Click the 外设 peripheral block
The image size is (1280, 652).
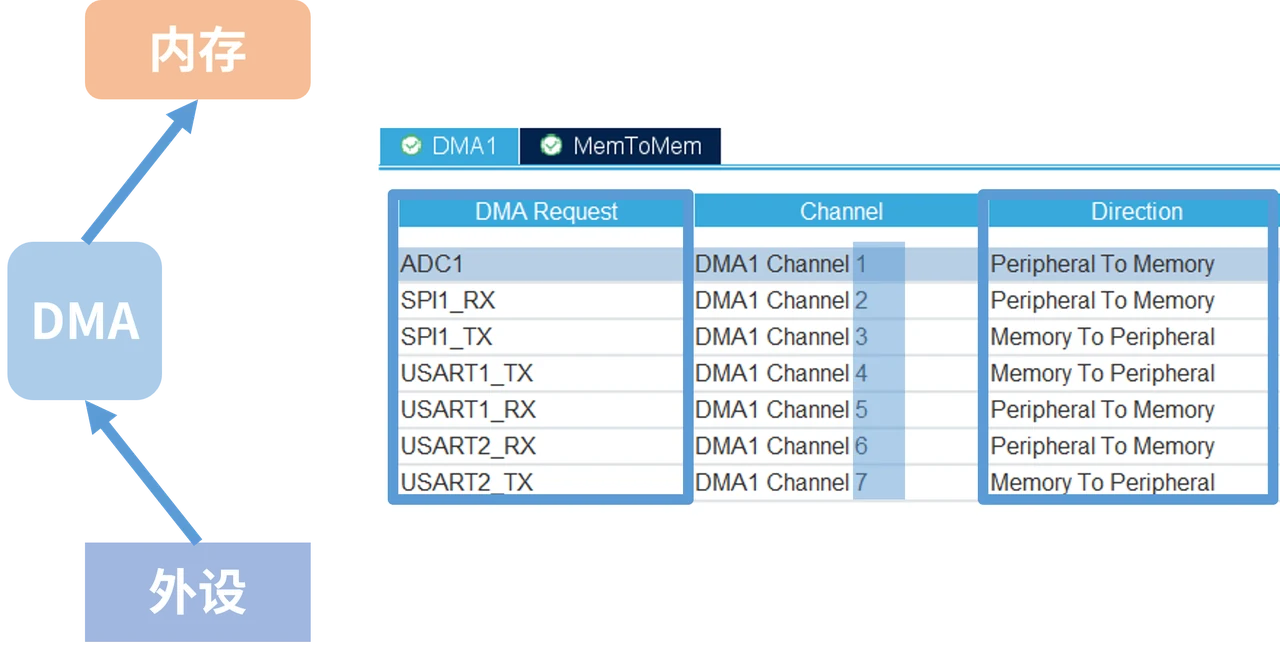point(198,592)
